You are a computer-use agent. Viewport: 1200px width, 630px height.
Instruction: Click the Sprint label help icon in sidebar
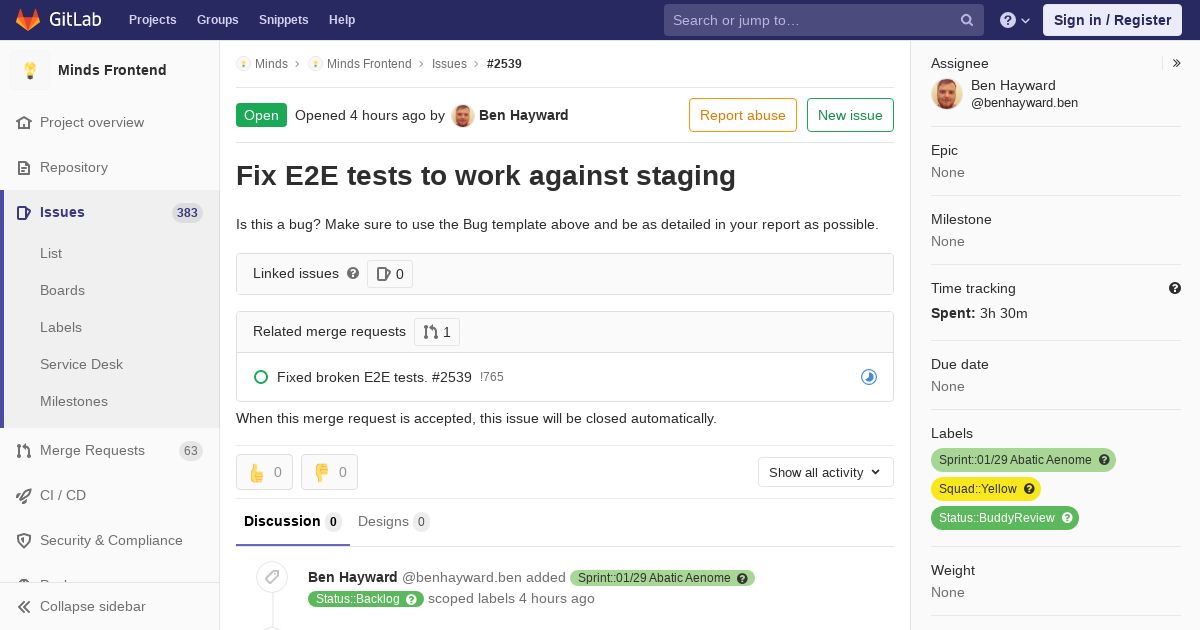click(1104, 460)
